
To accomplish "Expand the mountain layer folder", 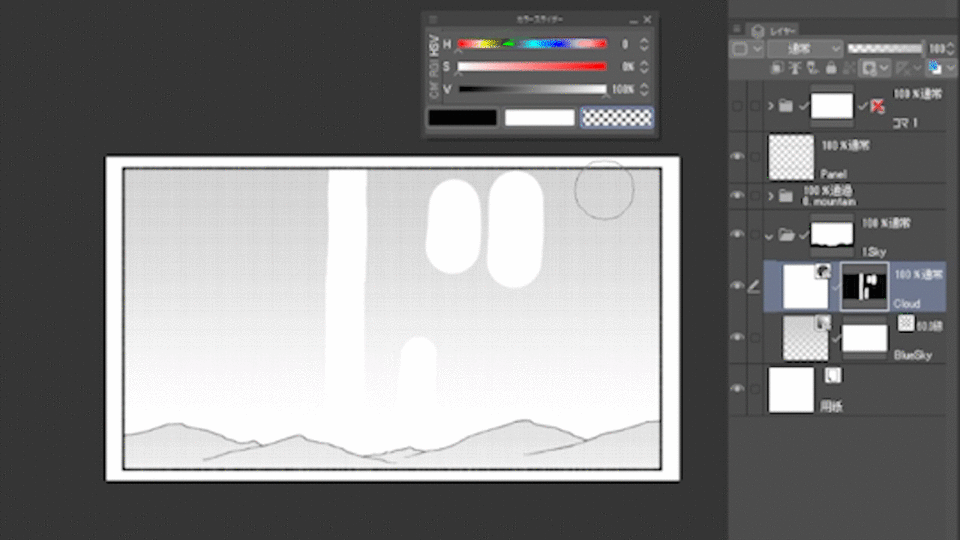I will [771, 196].
